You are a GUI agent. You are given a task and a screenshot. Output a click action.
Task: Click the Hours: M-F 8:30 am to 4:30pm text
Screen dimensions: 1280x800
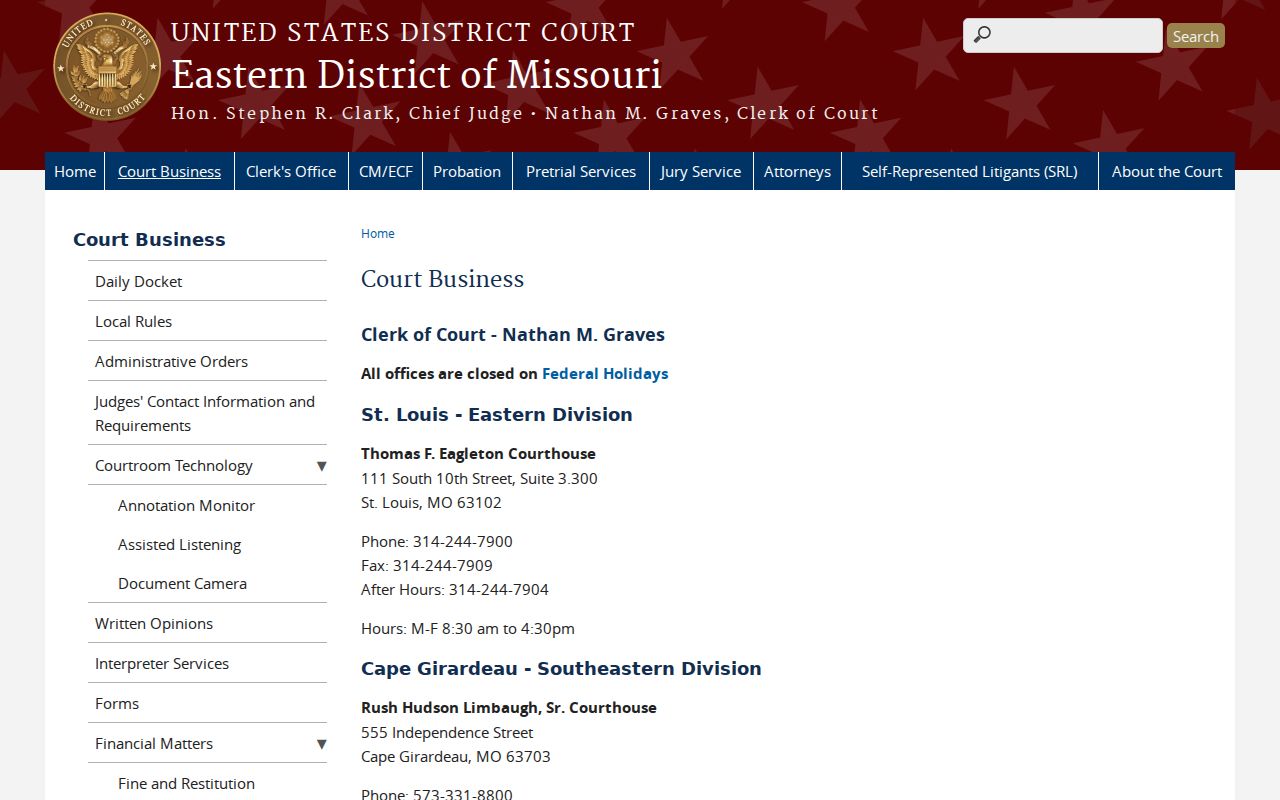468,628
